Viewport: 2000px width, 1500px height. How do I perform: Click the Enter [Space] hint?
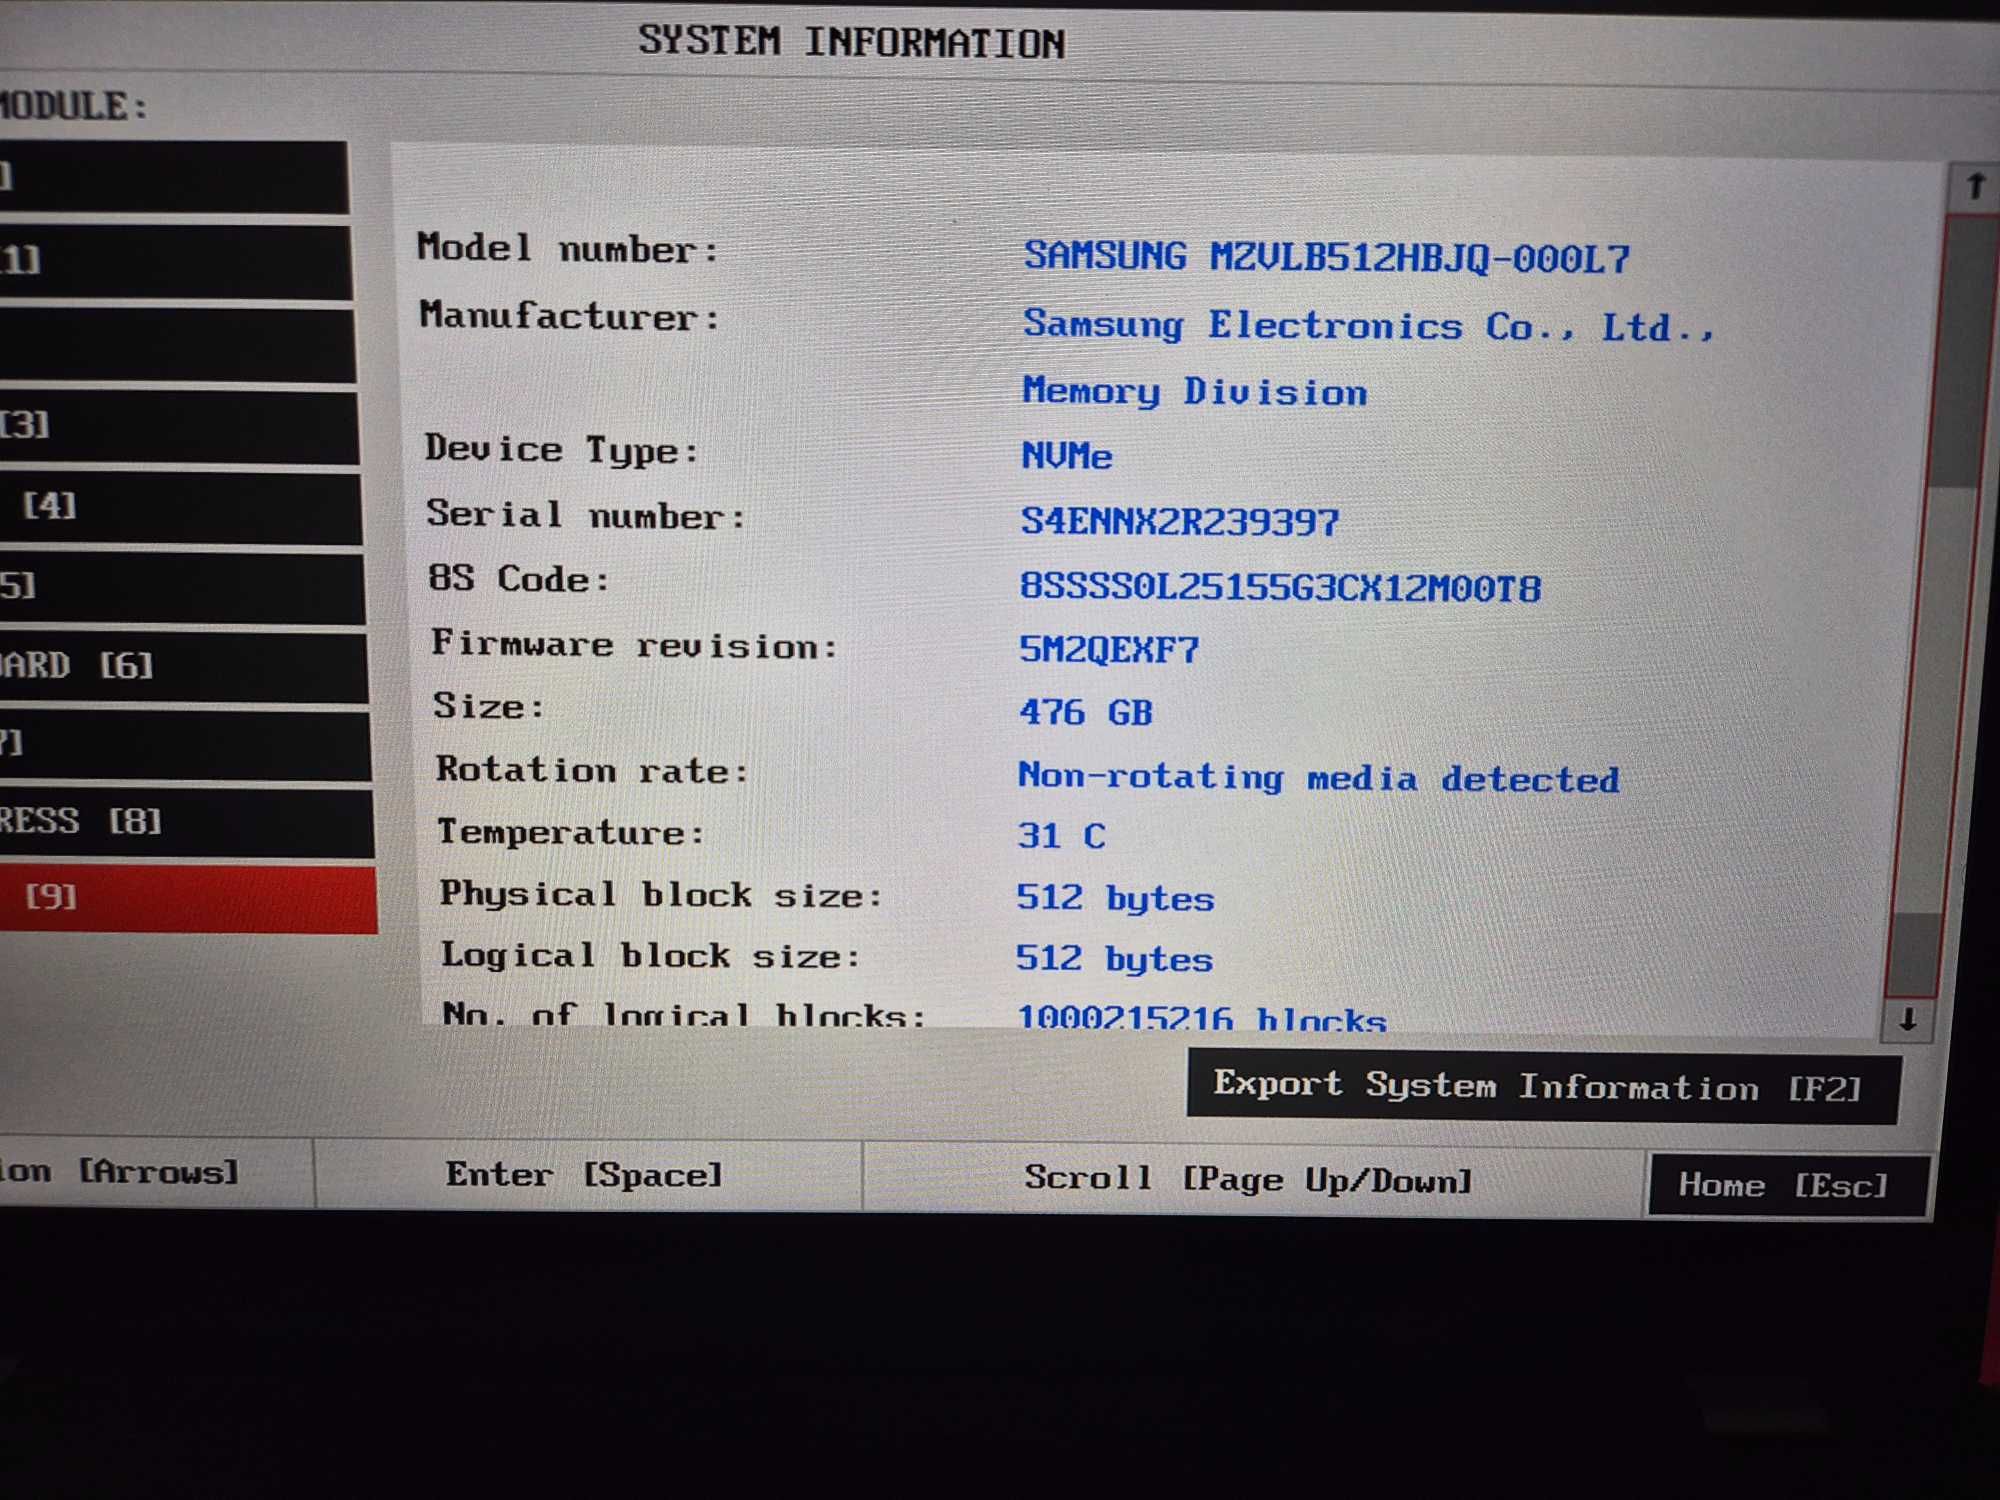point(585,1174)
